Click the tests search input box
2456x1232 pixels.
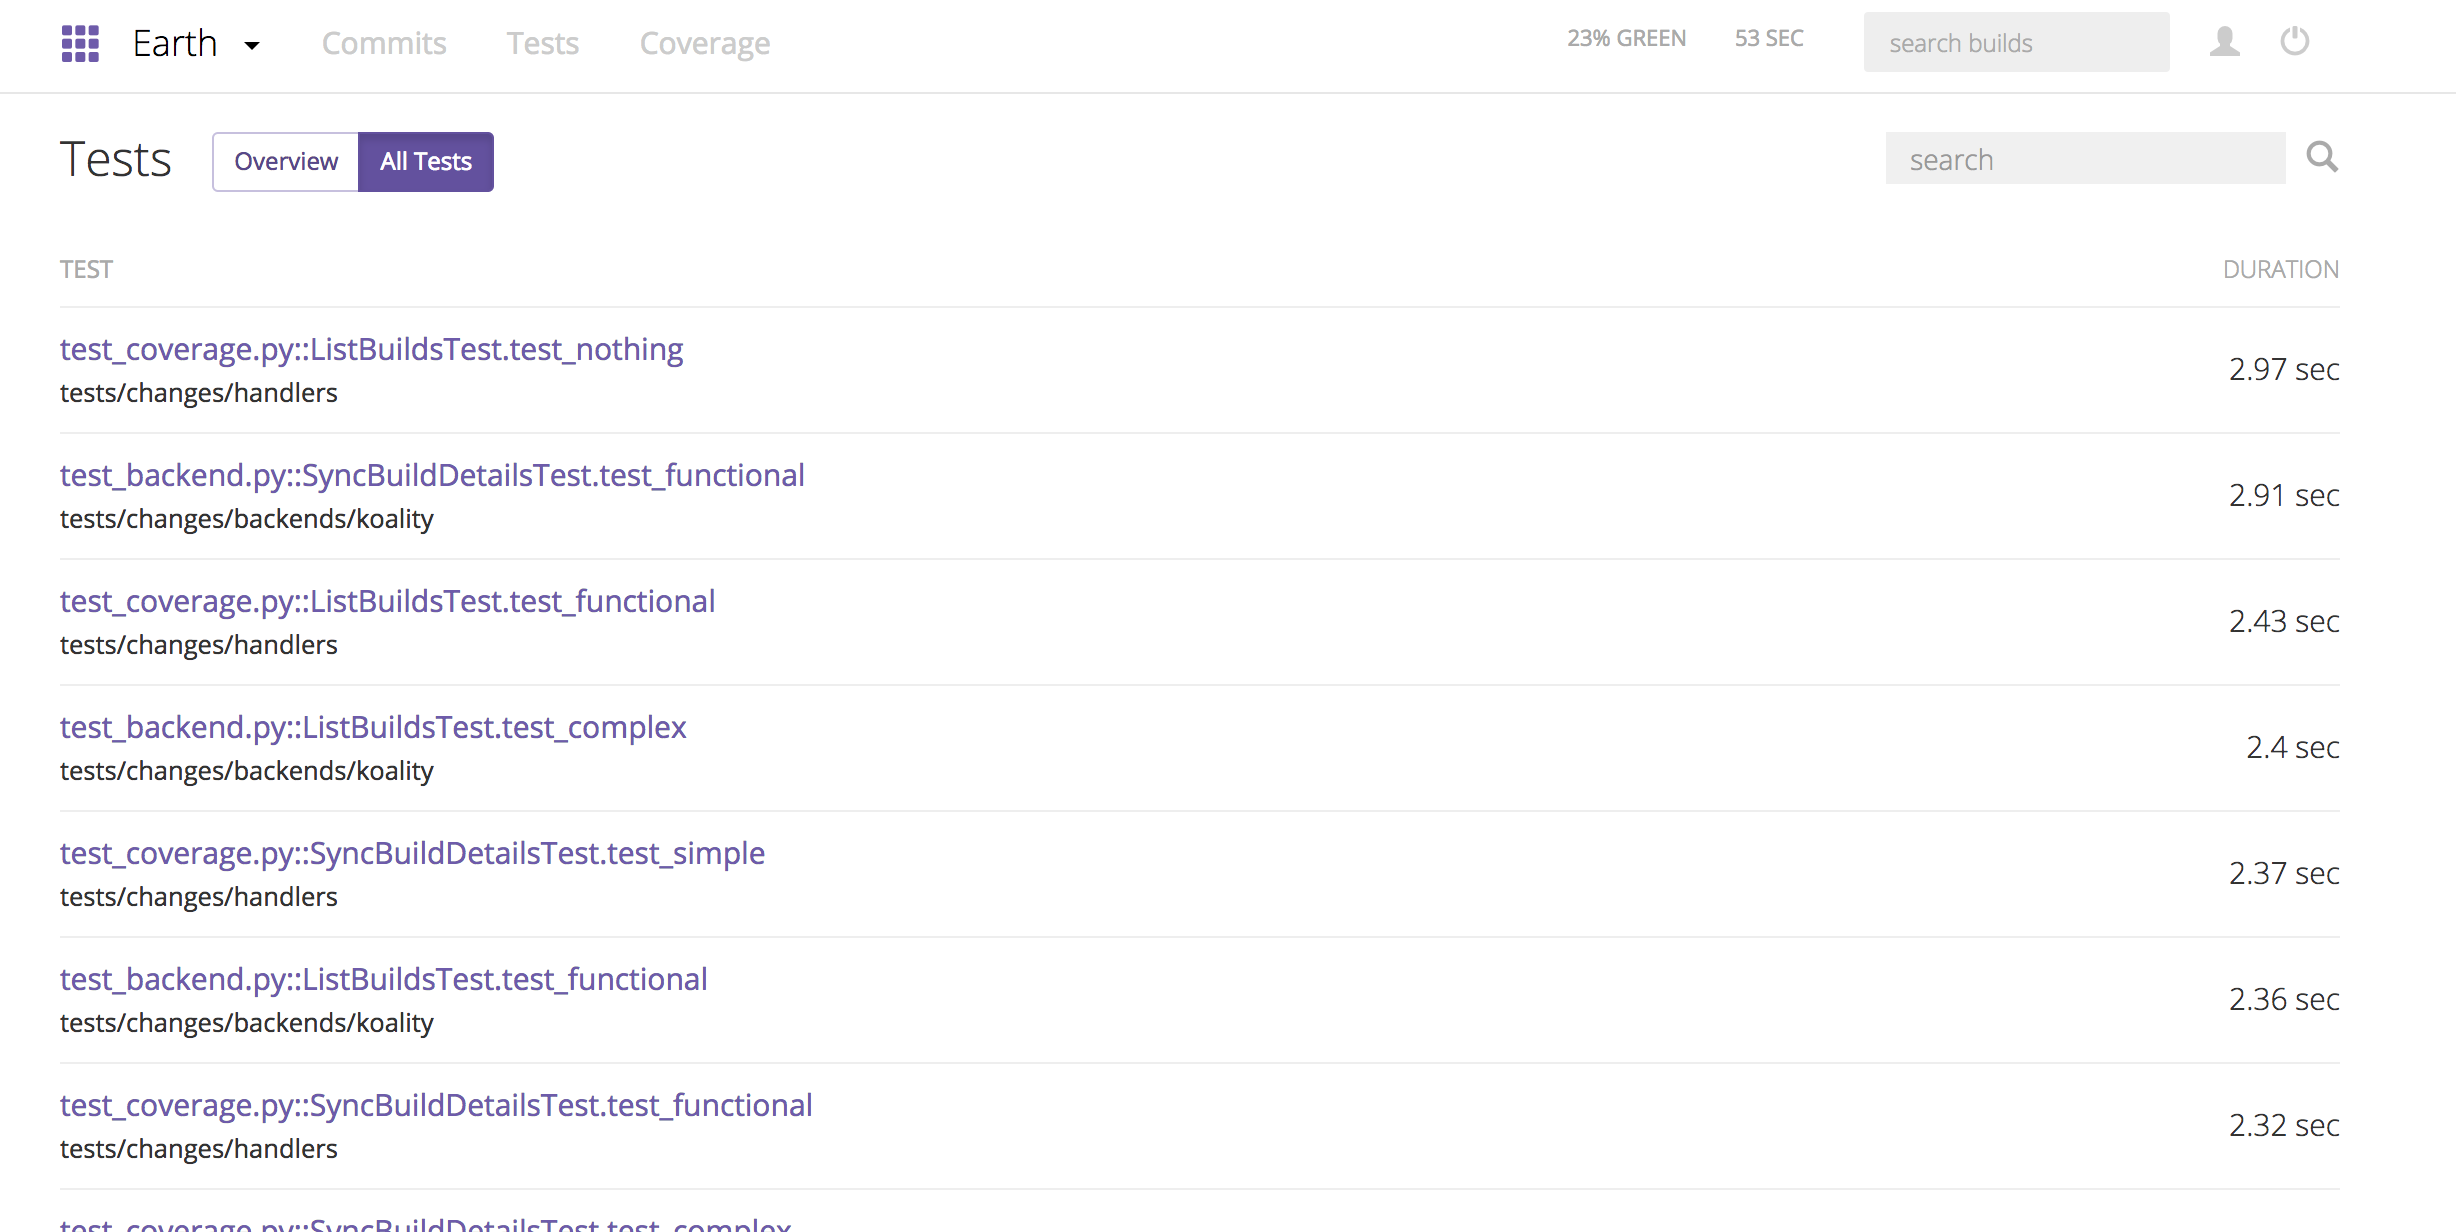tap(2085, 159)
